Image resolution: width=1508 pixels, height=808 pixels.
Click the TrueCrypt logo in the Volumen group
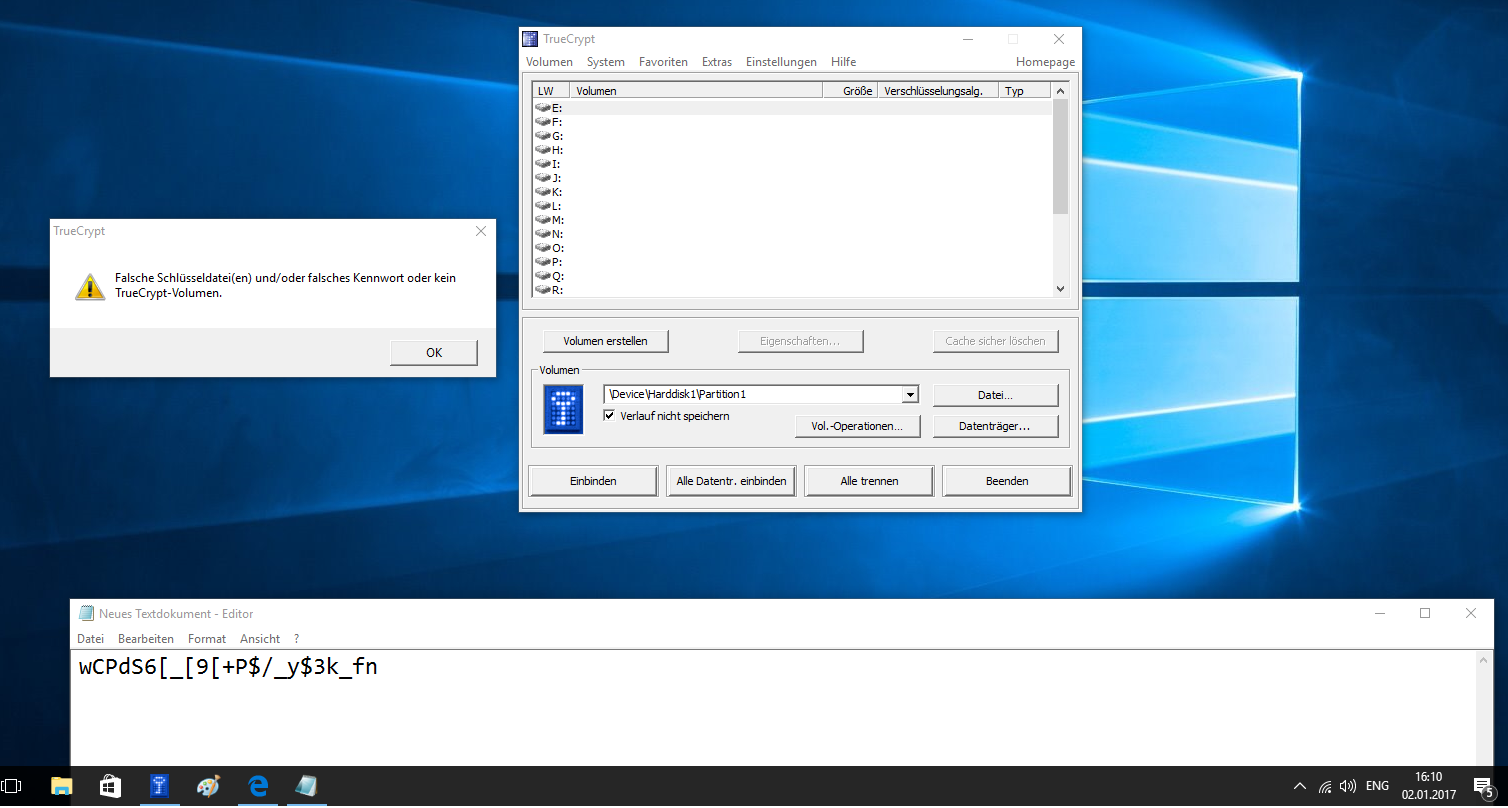point(563,409)
